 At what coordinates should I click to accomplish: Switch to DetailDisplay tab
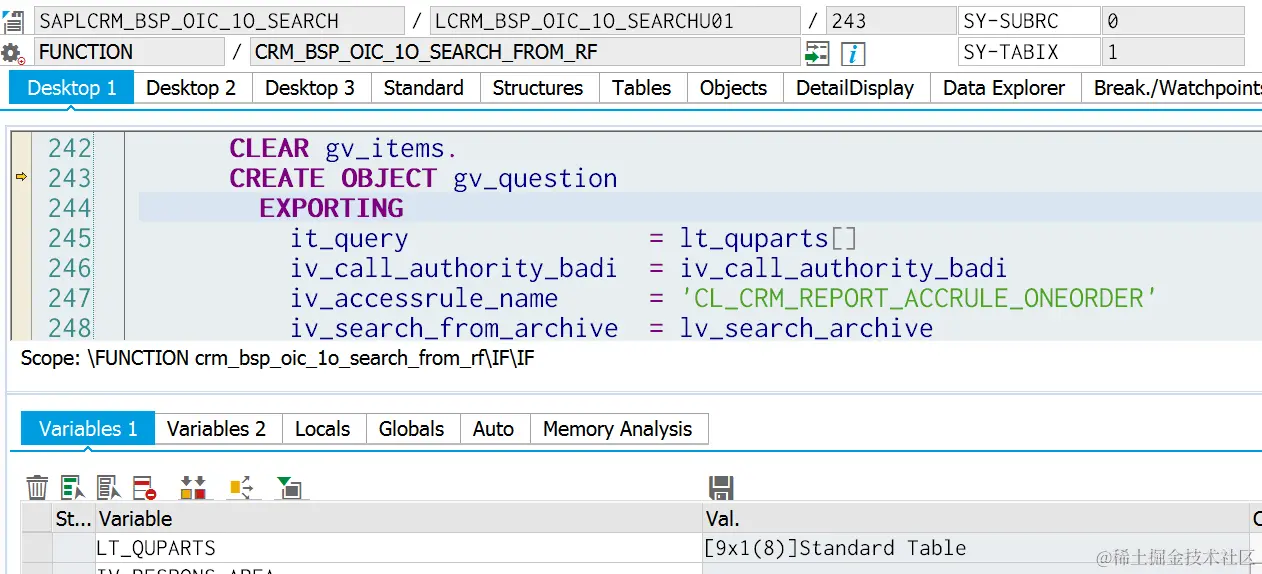point(855,88)
